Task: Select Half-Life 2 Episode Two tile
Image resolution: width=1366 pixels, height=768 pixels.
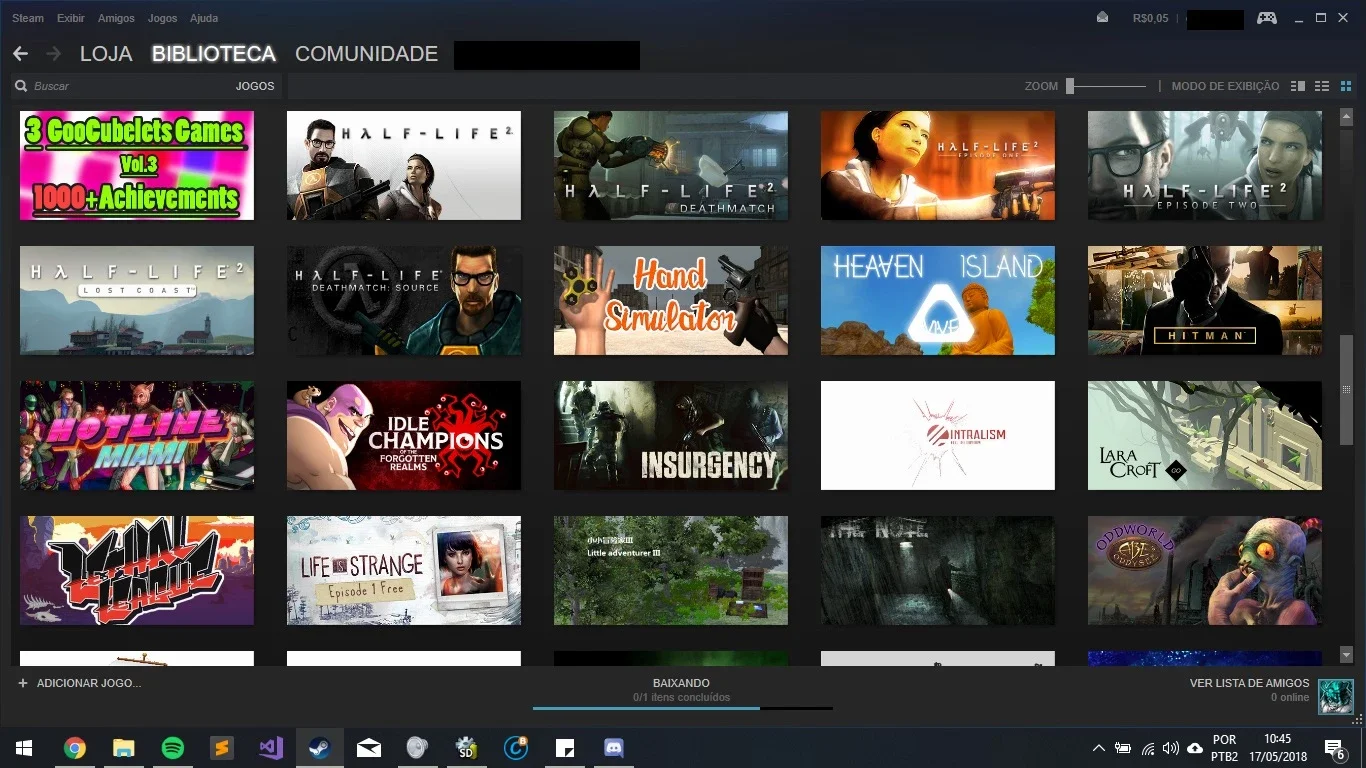Action: (x=1205, y=165)
